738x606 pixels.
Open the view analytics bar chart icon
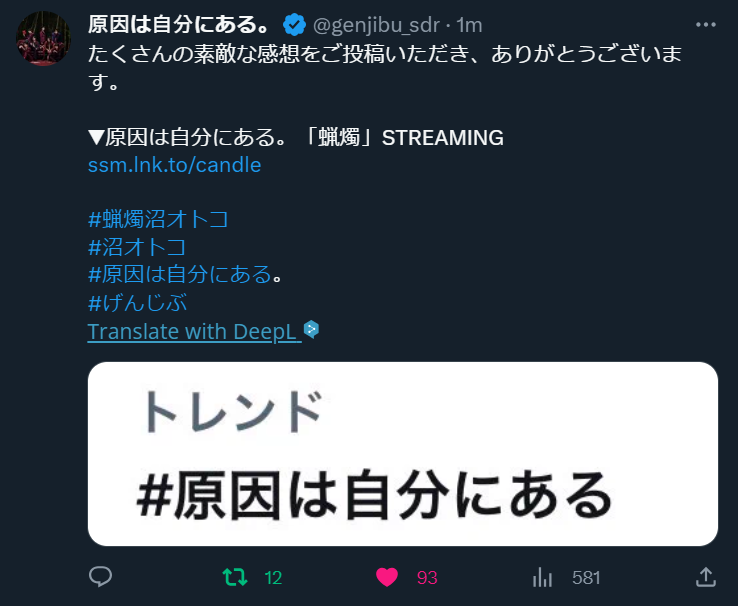click(x=542, y=577)
